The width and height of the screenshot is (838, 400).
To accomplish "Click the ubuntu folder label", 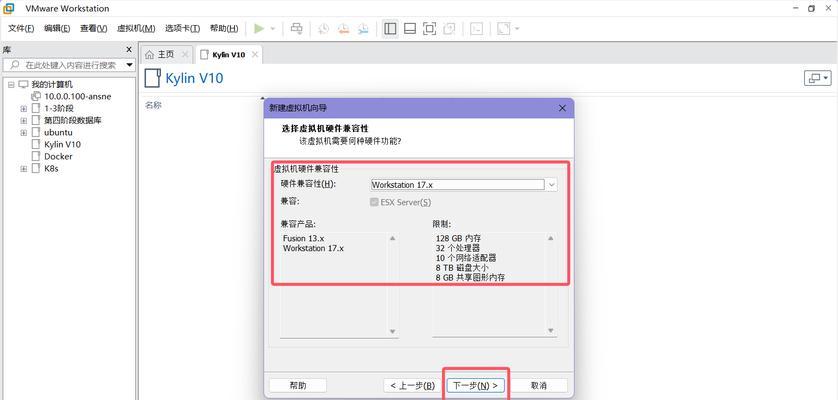I will 58,133.
